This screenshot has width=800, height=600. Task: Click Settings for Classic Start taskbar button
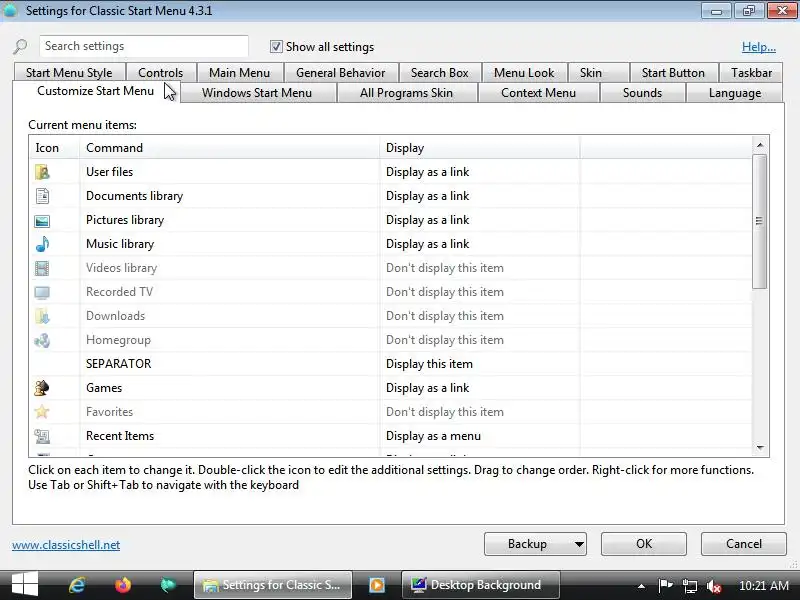pyautogui.click(x=273, y=585)
